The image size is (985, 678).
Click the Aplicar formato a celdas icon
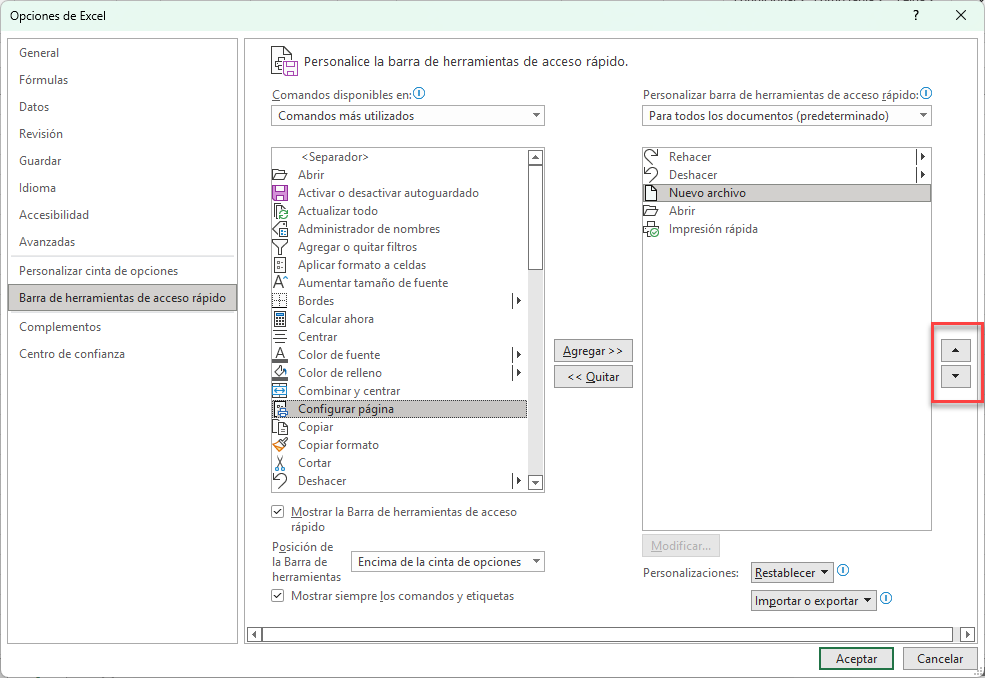pos(280,265)
